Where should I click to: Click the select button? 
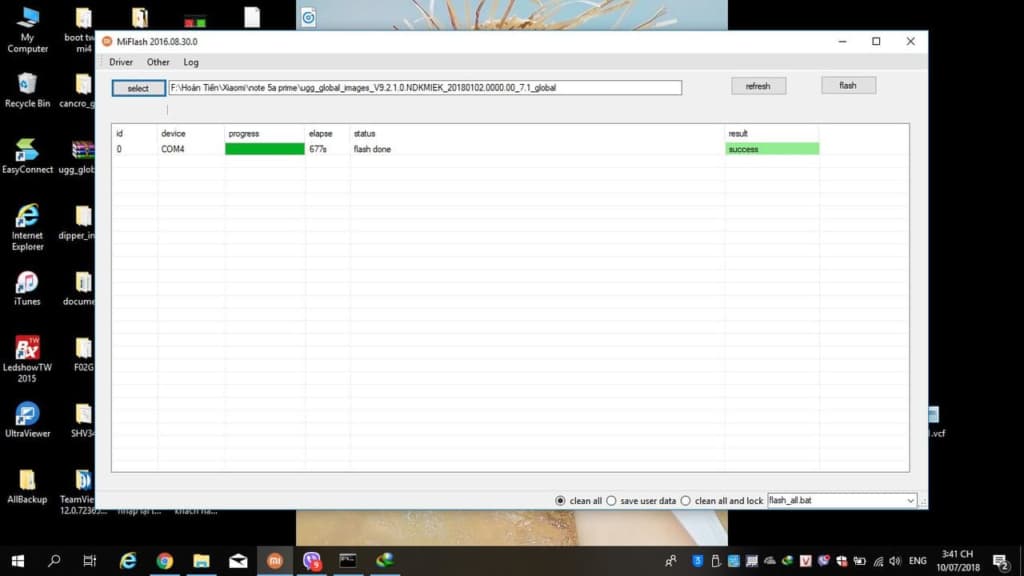click(138, 88)
